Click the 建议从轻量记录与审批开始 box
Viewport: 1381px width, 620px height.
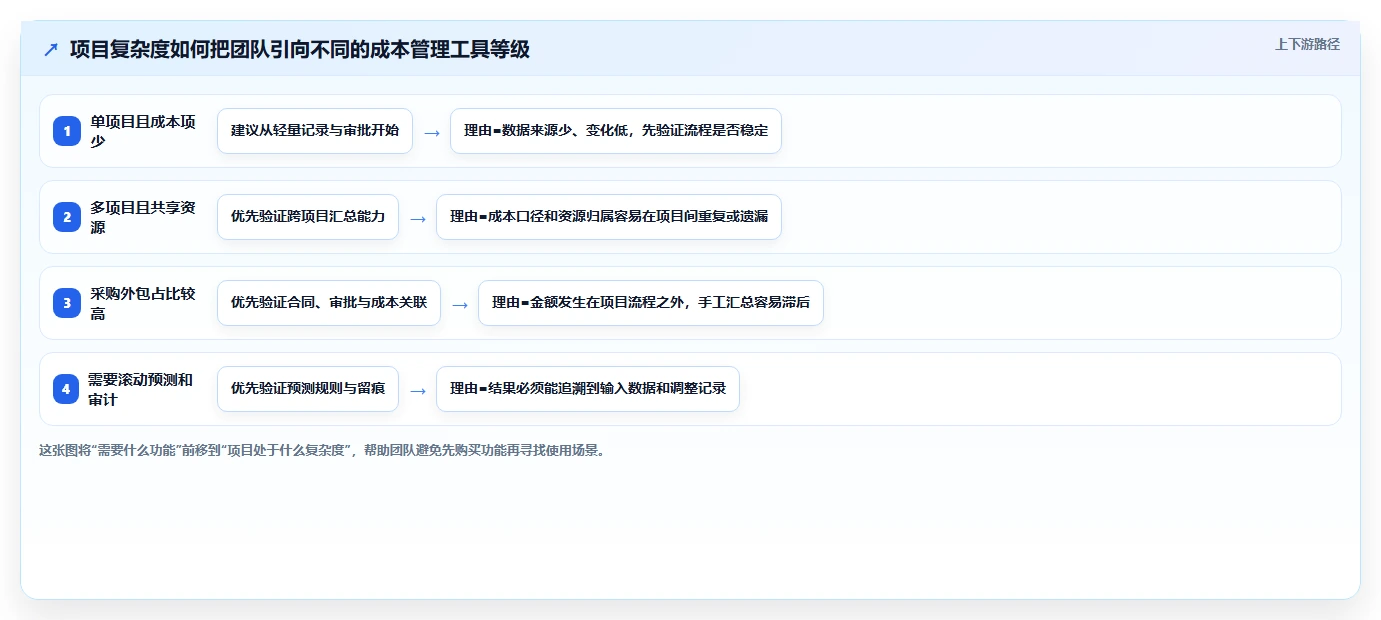pyautogui.click(x=315, y=131)
